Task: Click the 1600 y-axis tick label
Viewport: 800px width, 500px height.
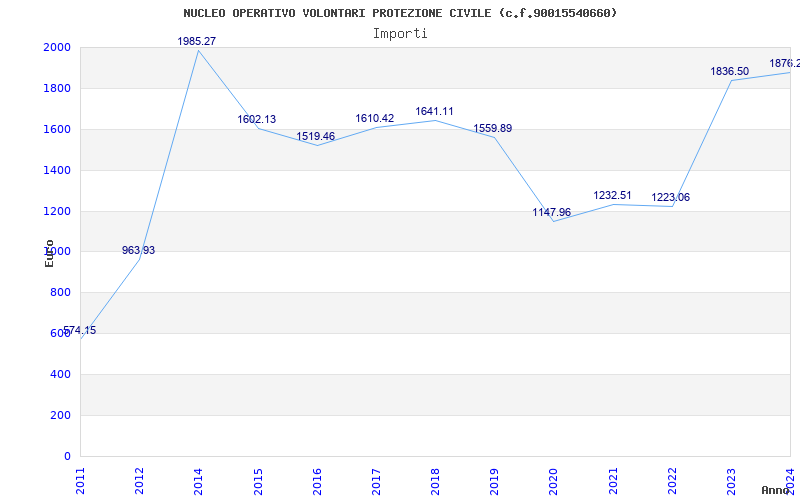Action: coord(57,129)
